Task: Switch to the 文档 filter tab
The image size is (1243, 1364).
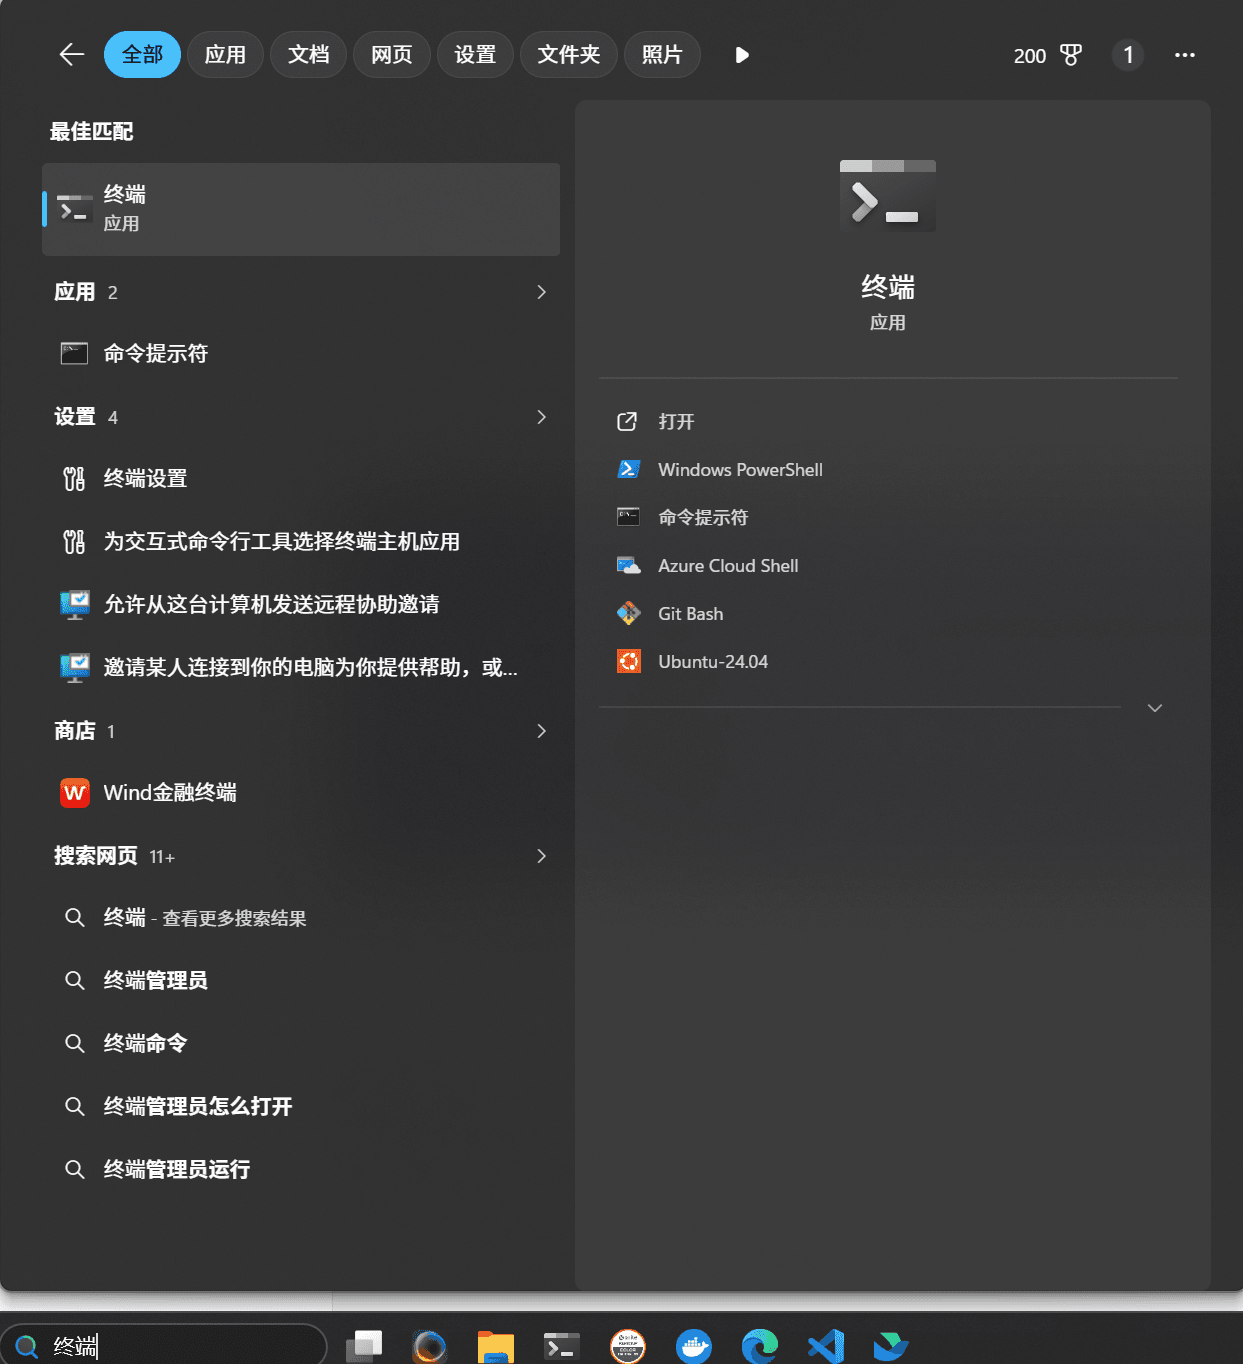Action: [x=308, y=54]
